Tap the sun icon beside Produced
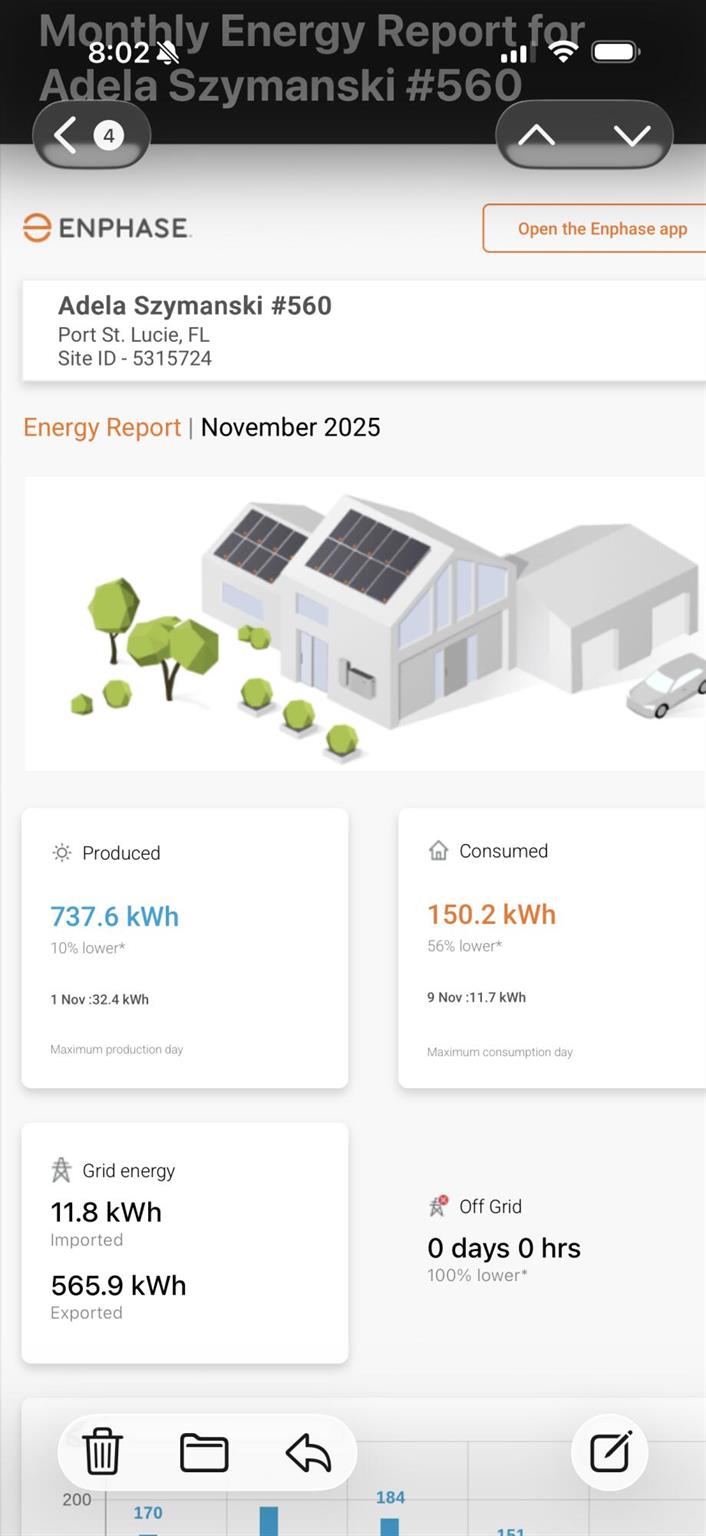Viewport: 706px width, 1536px height. click(x=62, y=853)
